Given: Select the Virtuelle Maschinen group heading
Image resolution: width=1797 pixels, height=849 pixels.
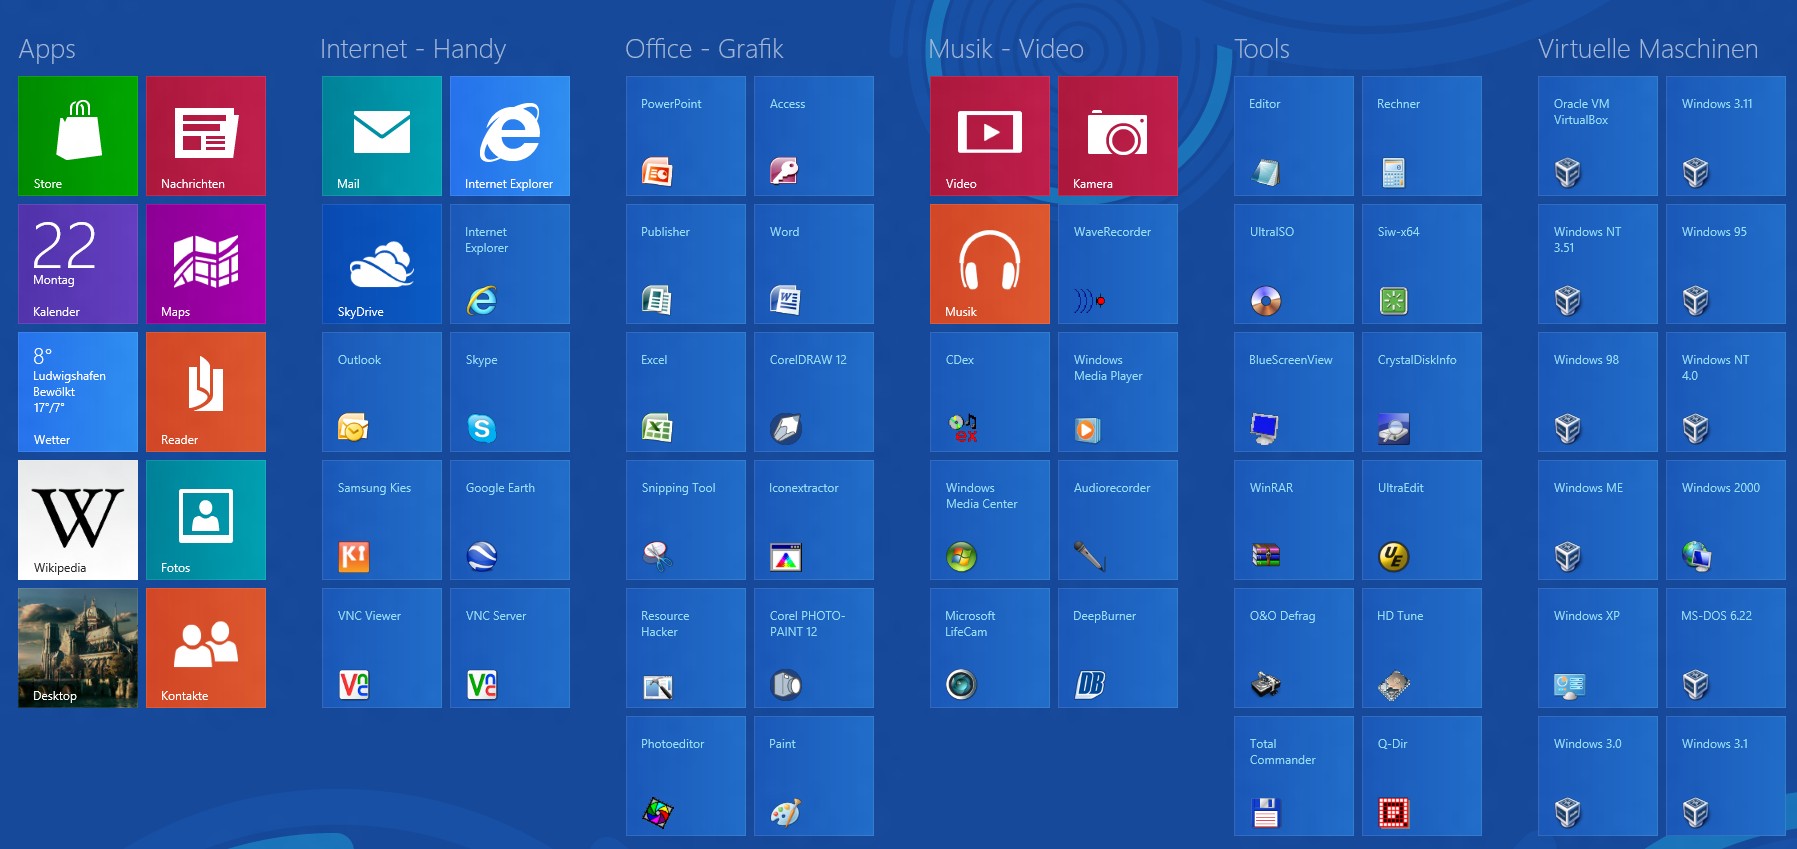Looking at the screenshot, I should click(1648, 48).
